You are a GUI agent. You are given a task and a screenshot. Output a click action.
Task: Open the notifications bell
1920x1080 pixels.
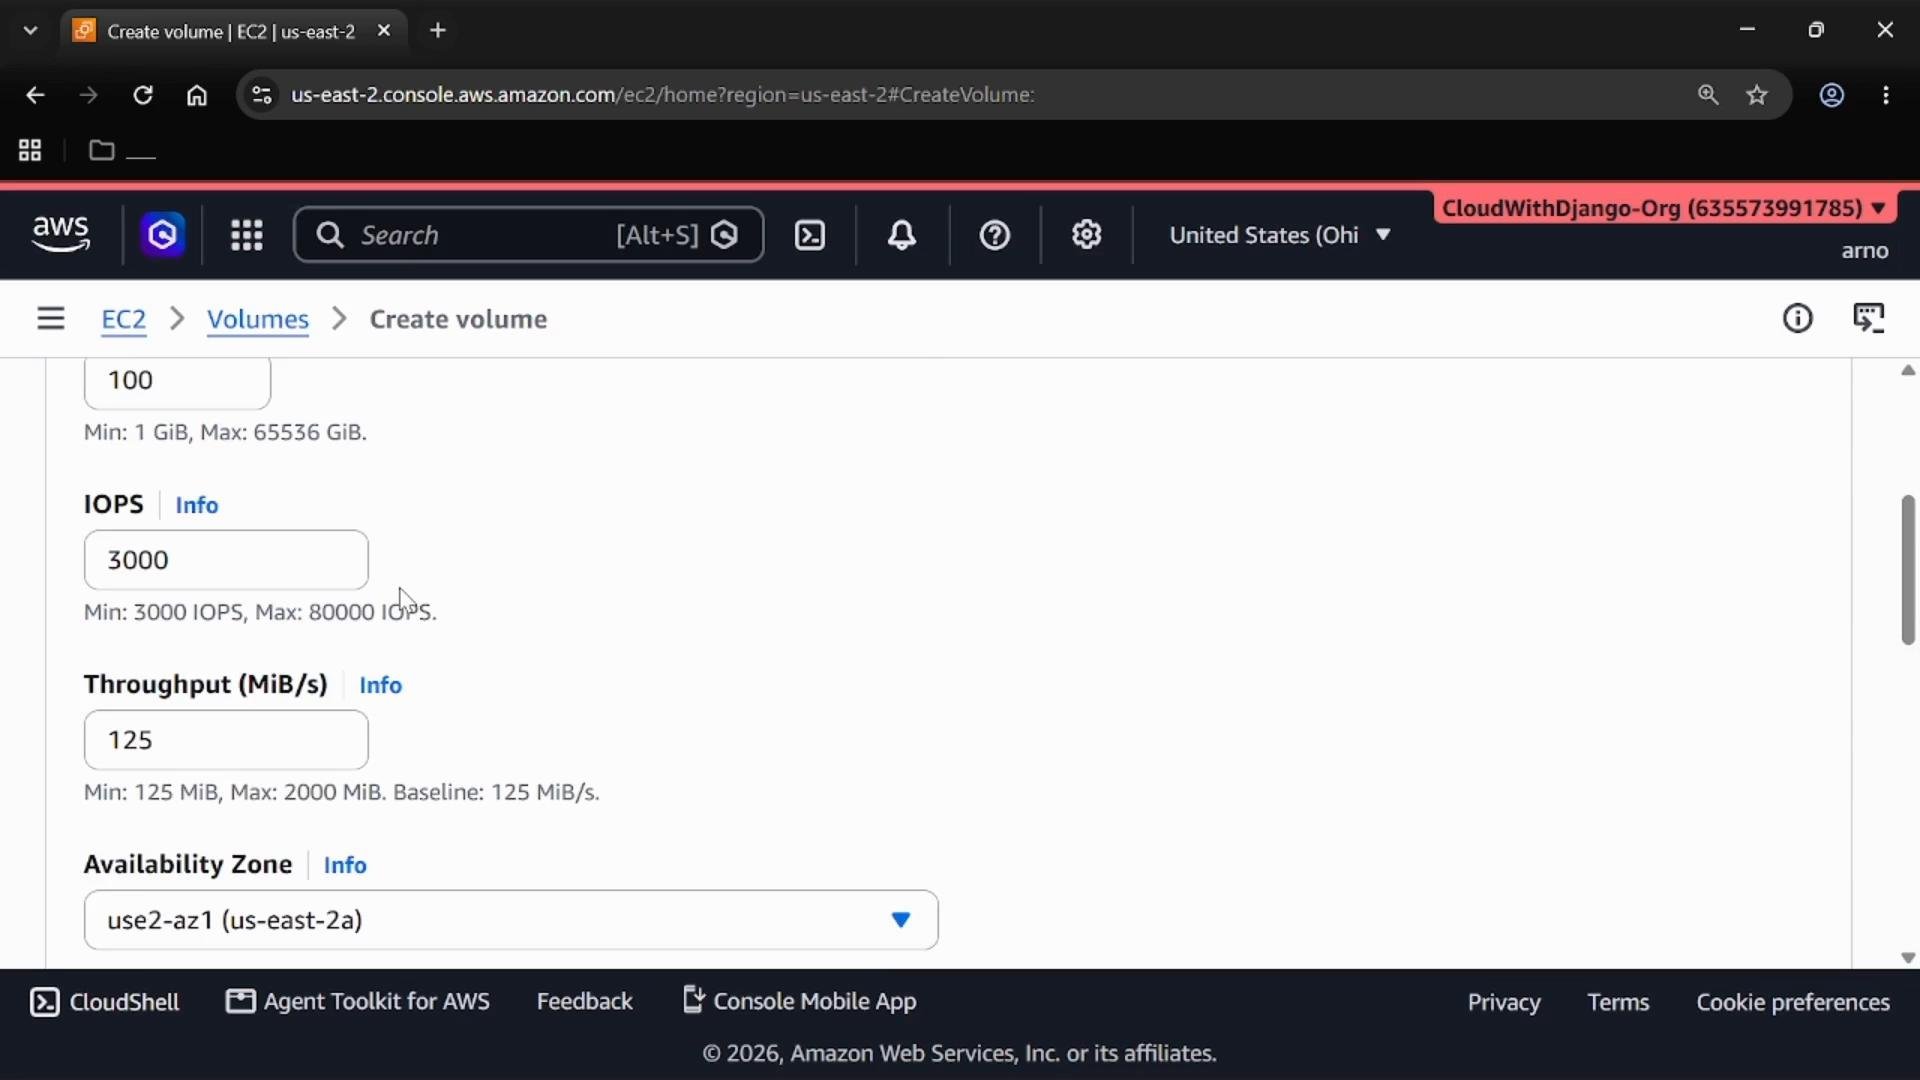tap(902, 235)
